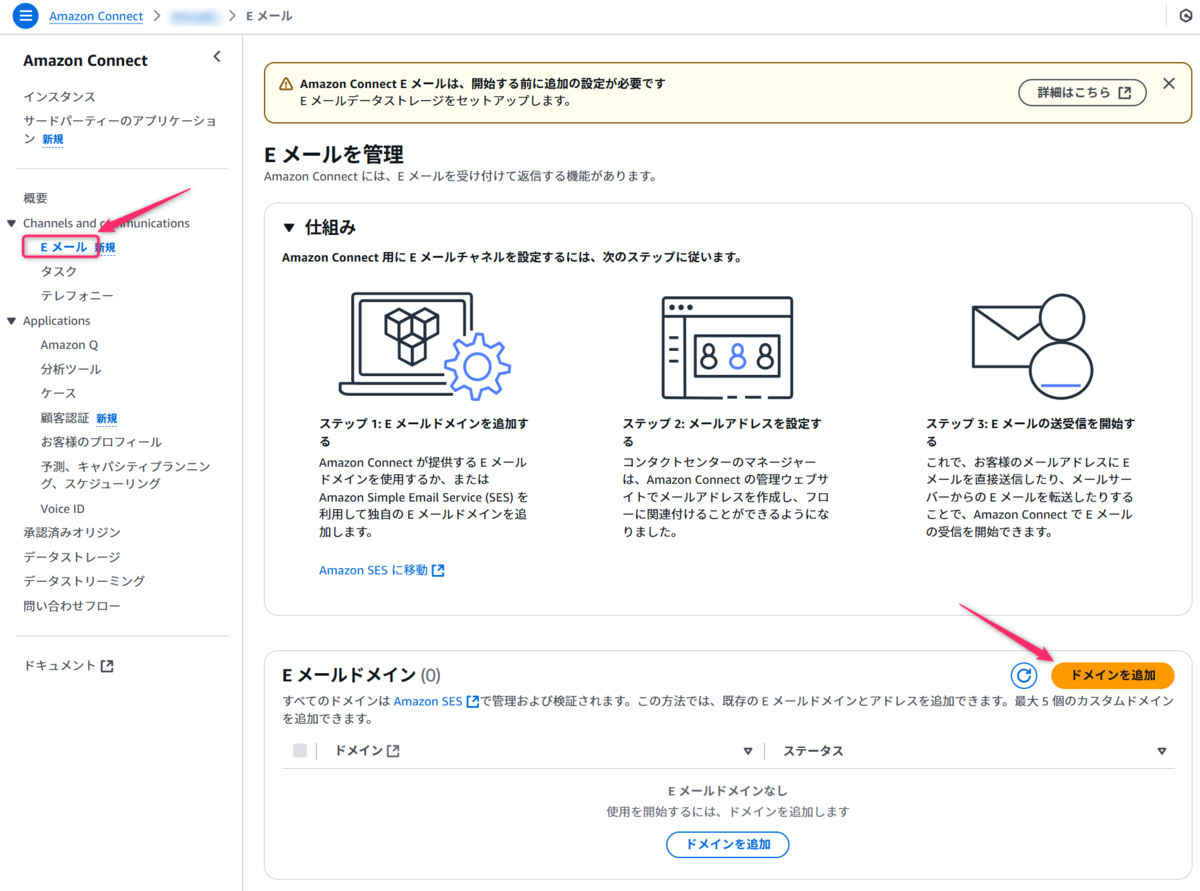This screenshot has width=1200, height=891.
Task: Click the ステータス column header text
Action: [x=813, y=751]
